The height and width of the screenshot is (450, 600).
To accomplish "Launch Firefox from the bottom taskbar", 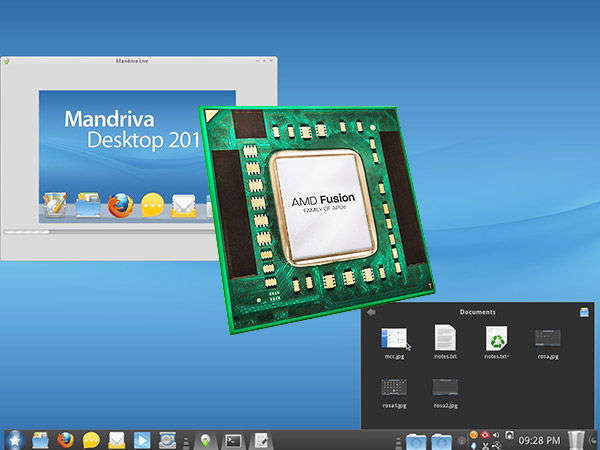I will pos(66,439).
